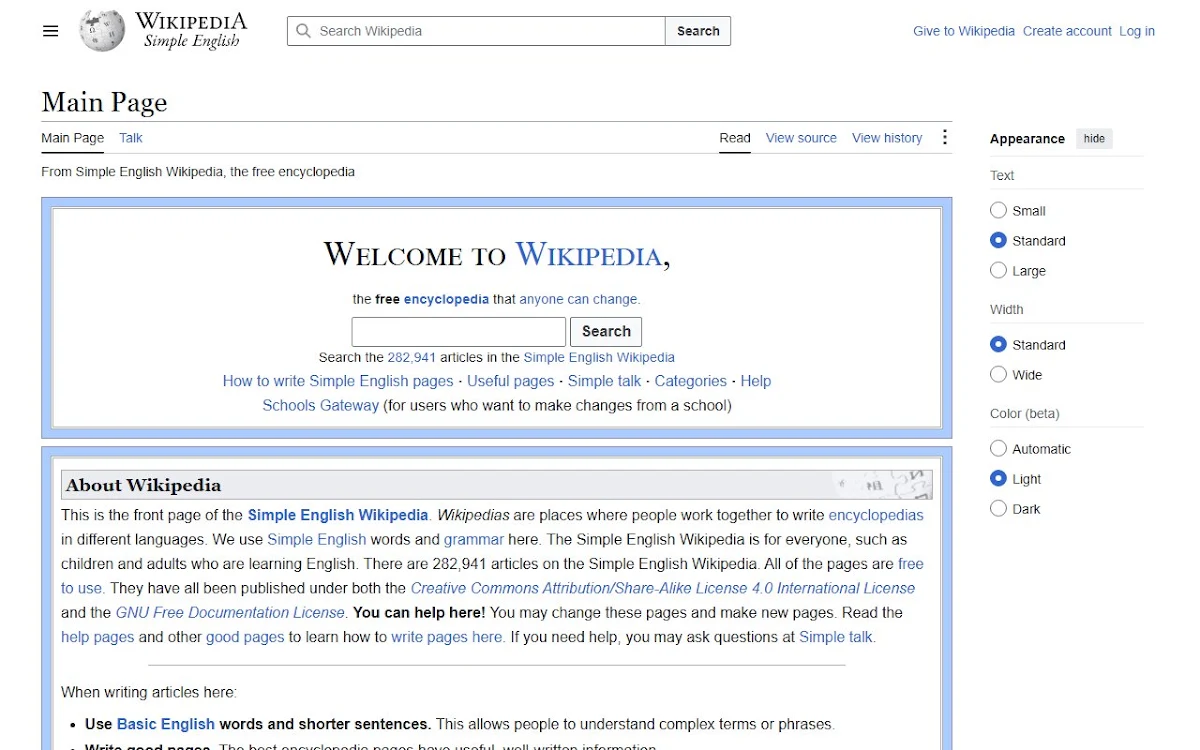The image size is (1200, 750).
Task: Open the Talk tab
Action: pyautogui.click(x=131, y=138)
